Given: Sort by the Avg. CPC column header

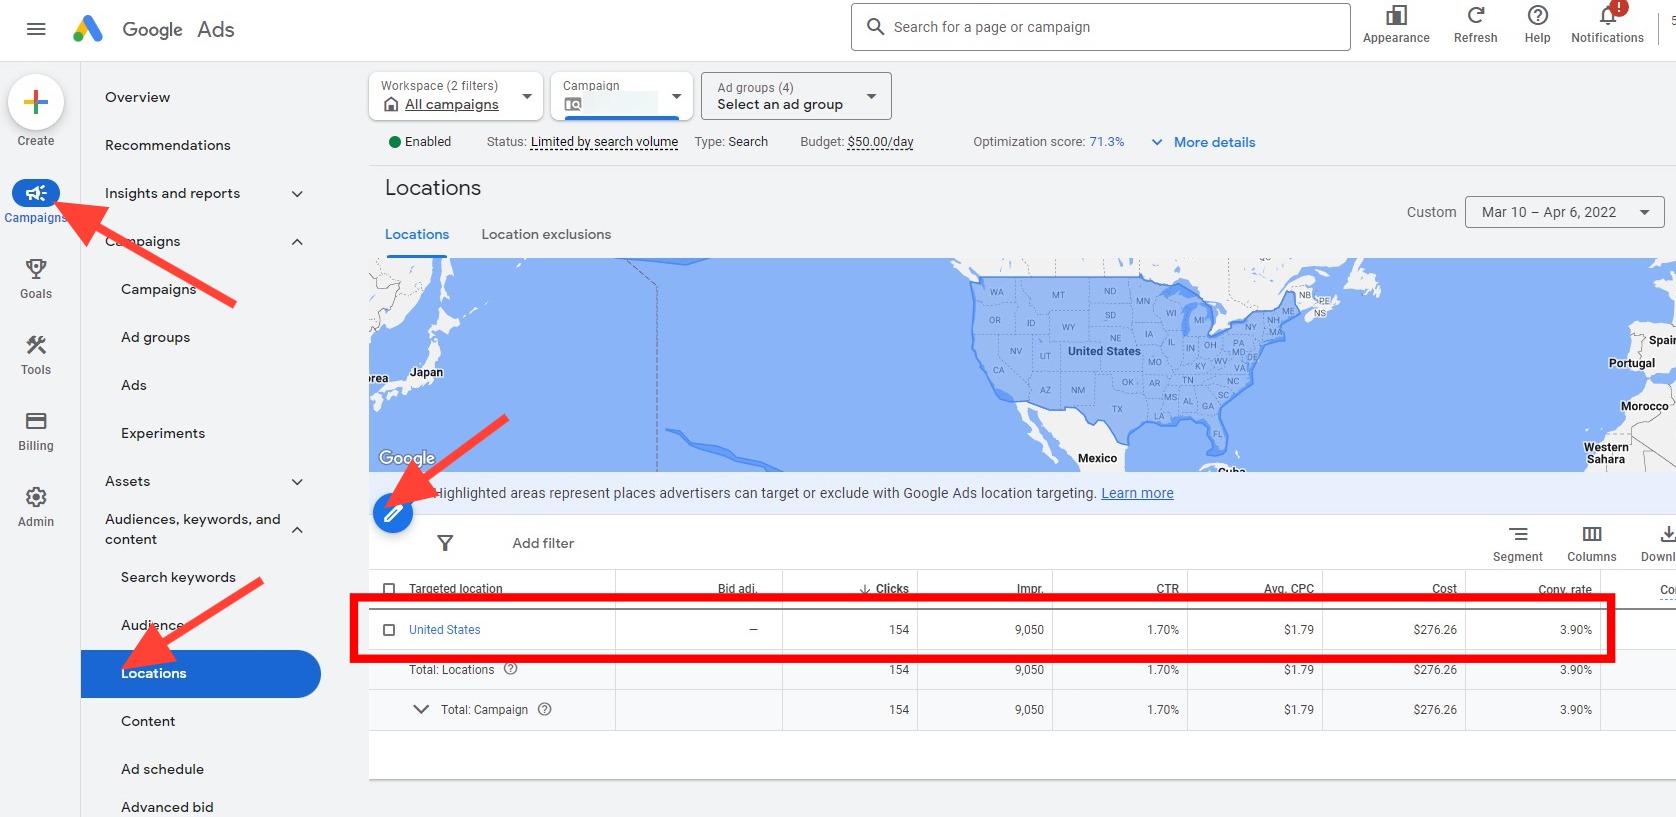Looking at the screenshot, I should (x=1289, y=589).
